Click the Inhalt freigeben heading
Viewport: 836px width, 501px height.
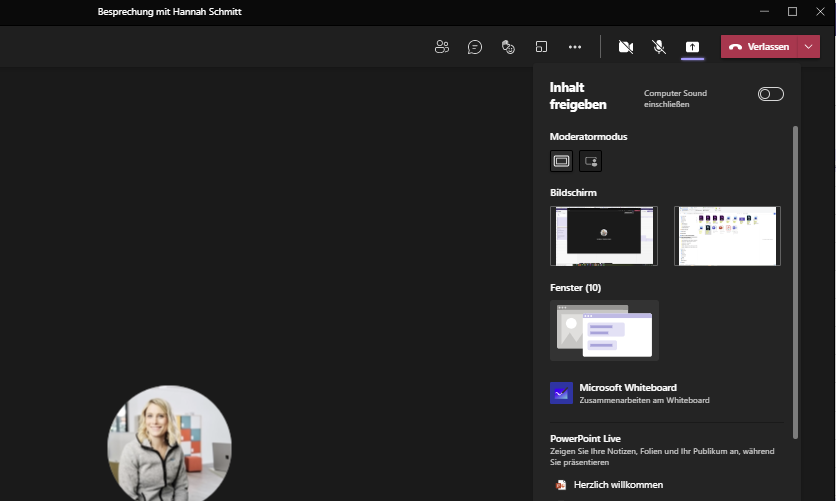click(x=578, y=96)
